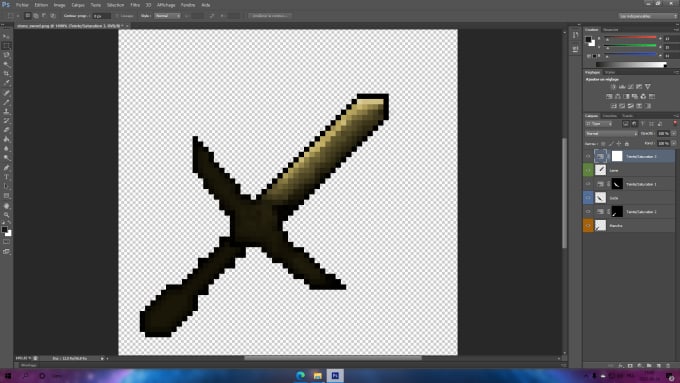Add a Vibrance adjustment layer
The height and width of the screenshot is (383, 680).
(x=648, y=87)
